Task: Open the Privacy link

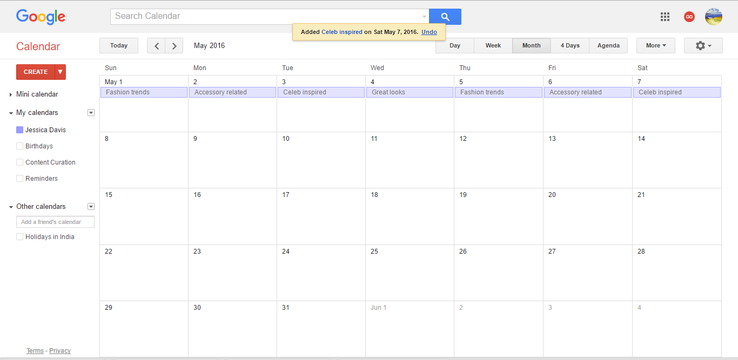Action: [x=60, y=351]
